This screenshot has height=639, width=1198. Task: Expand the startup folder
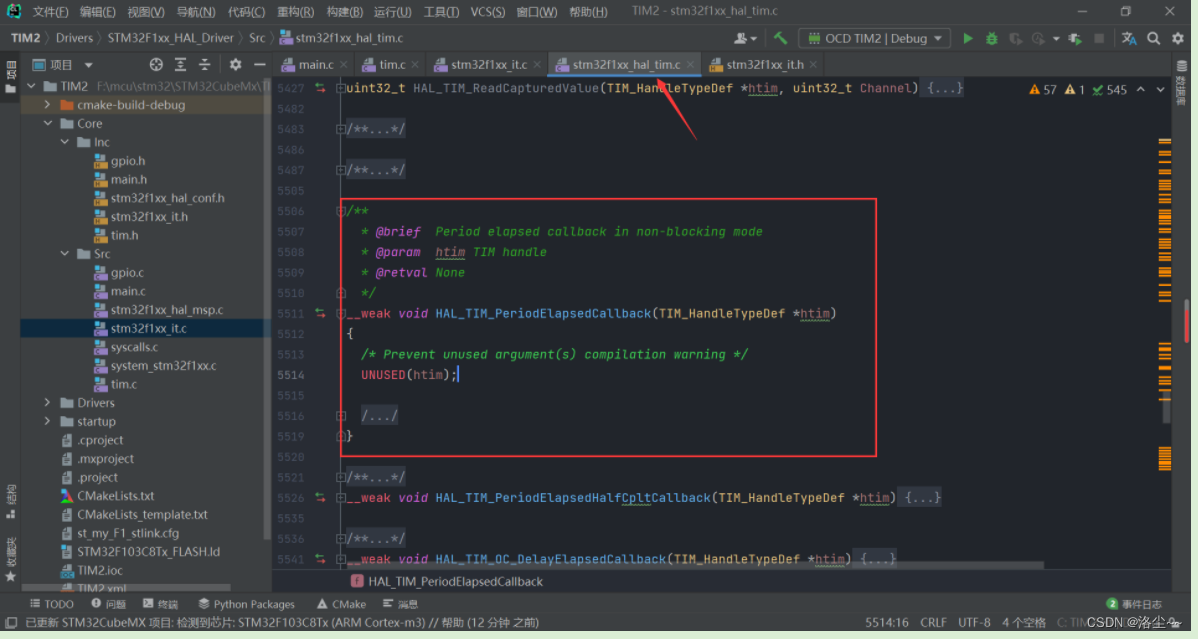point(47,421)
